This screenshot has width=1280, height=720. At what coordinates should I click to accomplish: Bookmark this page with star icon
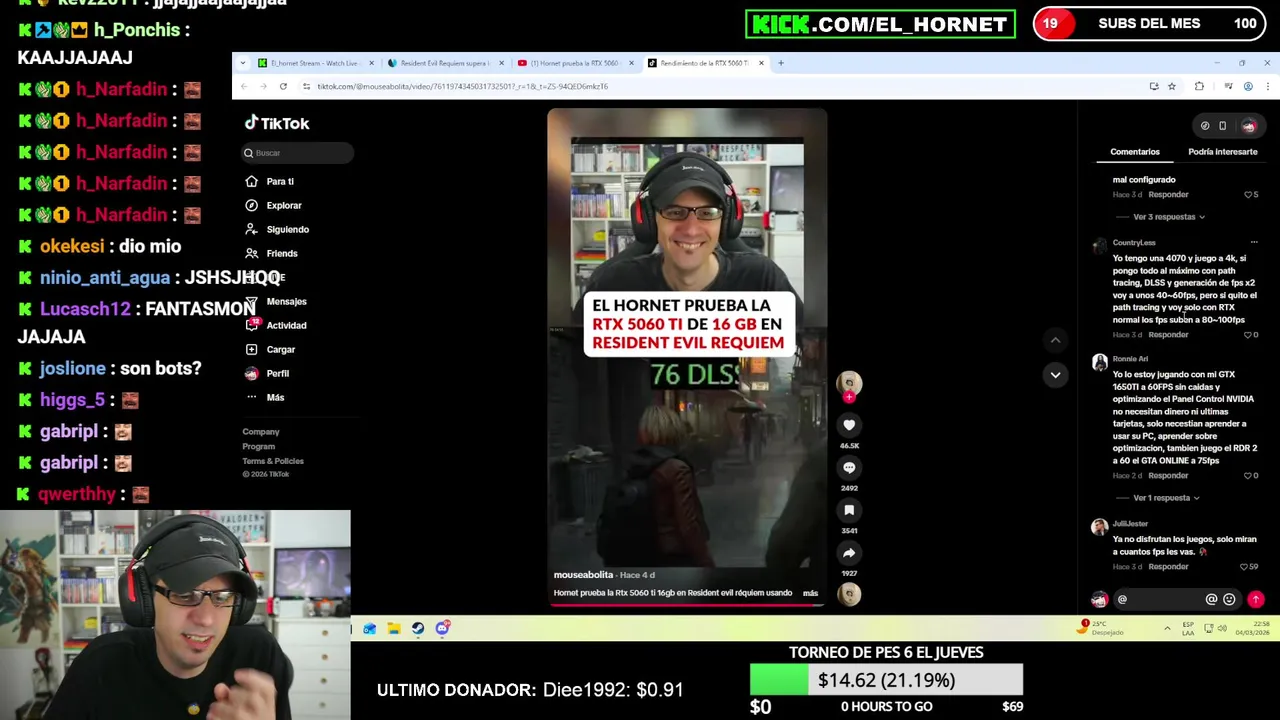1172,87
